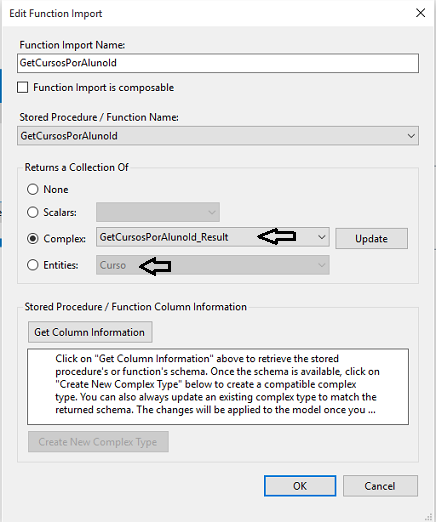This screenshot has height=522, width=436.
Task: Click the arrow annotation next to Curso
Action: (155, 266)
